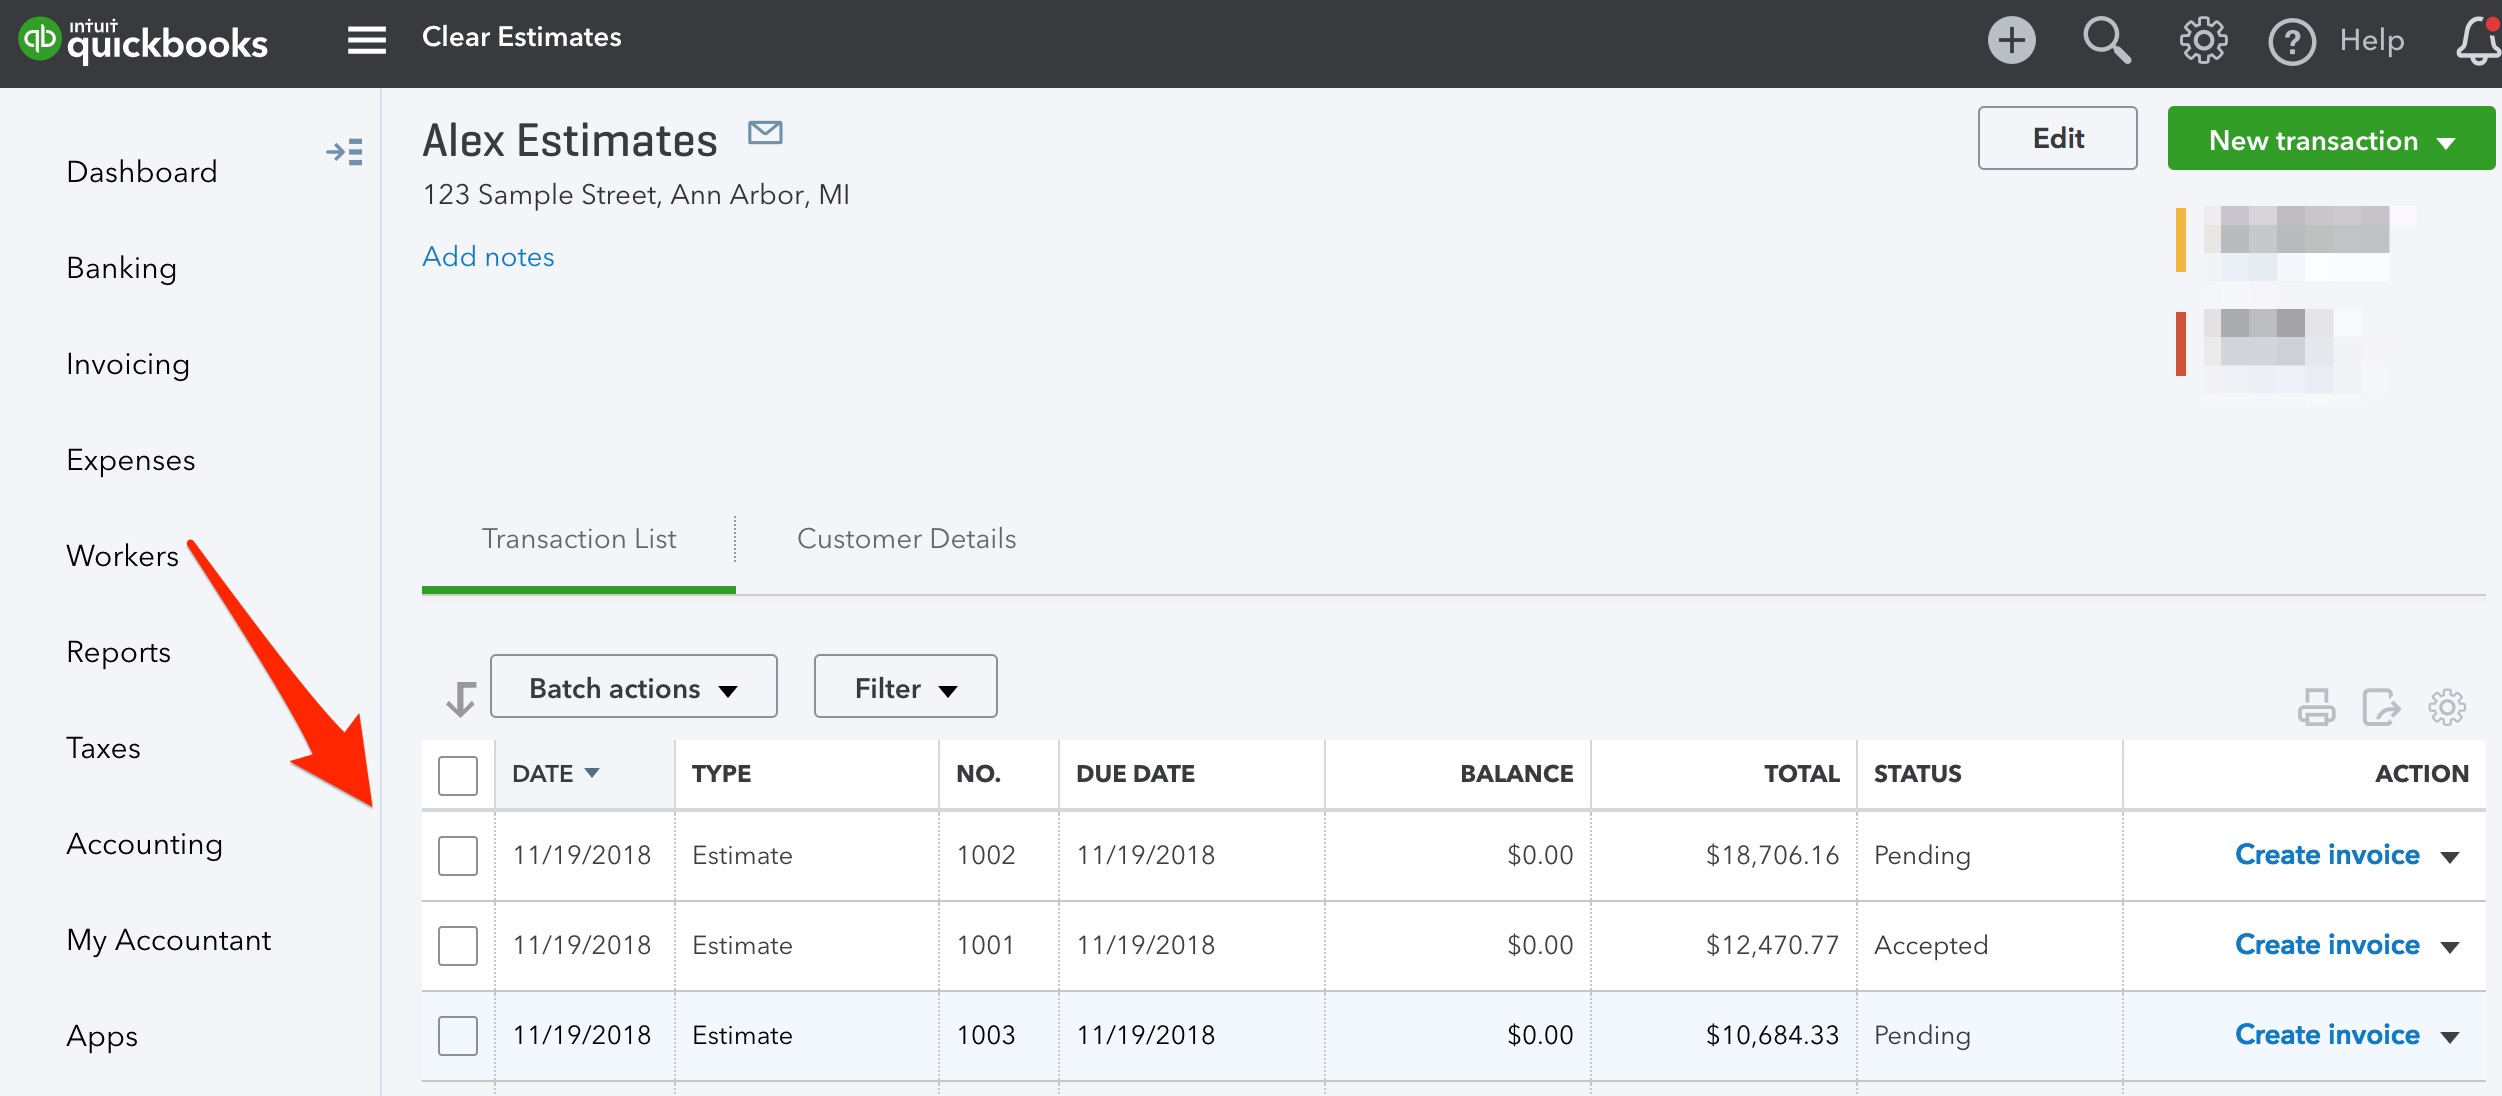Click the search magnifier icon
This screenshot has width=2502, height=1096.
tap(2106, 40)
